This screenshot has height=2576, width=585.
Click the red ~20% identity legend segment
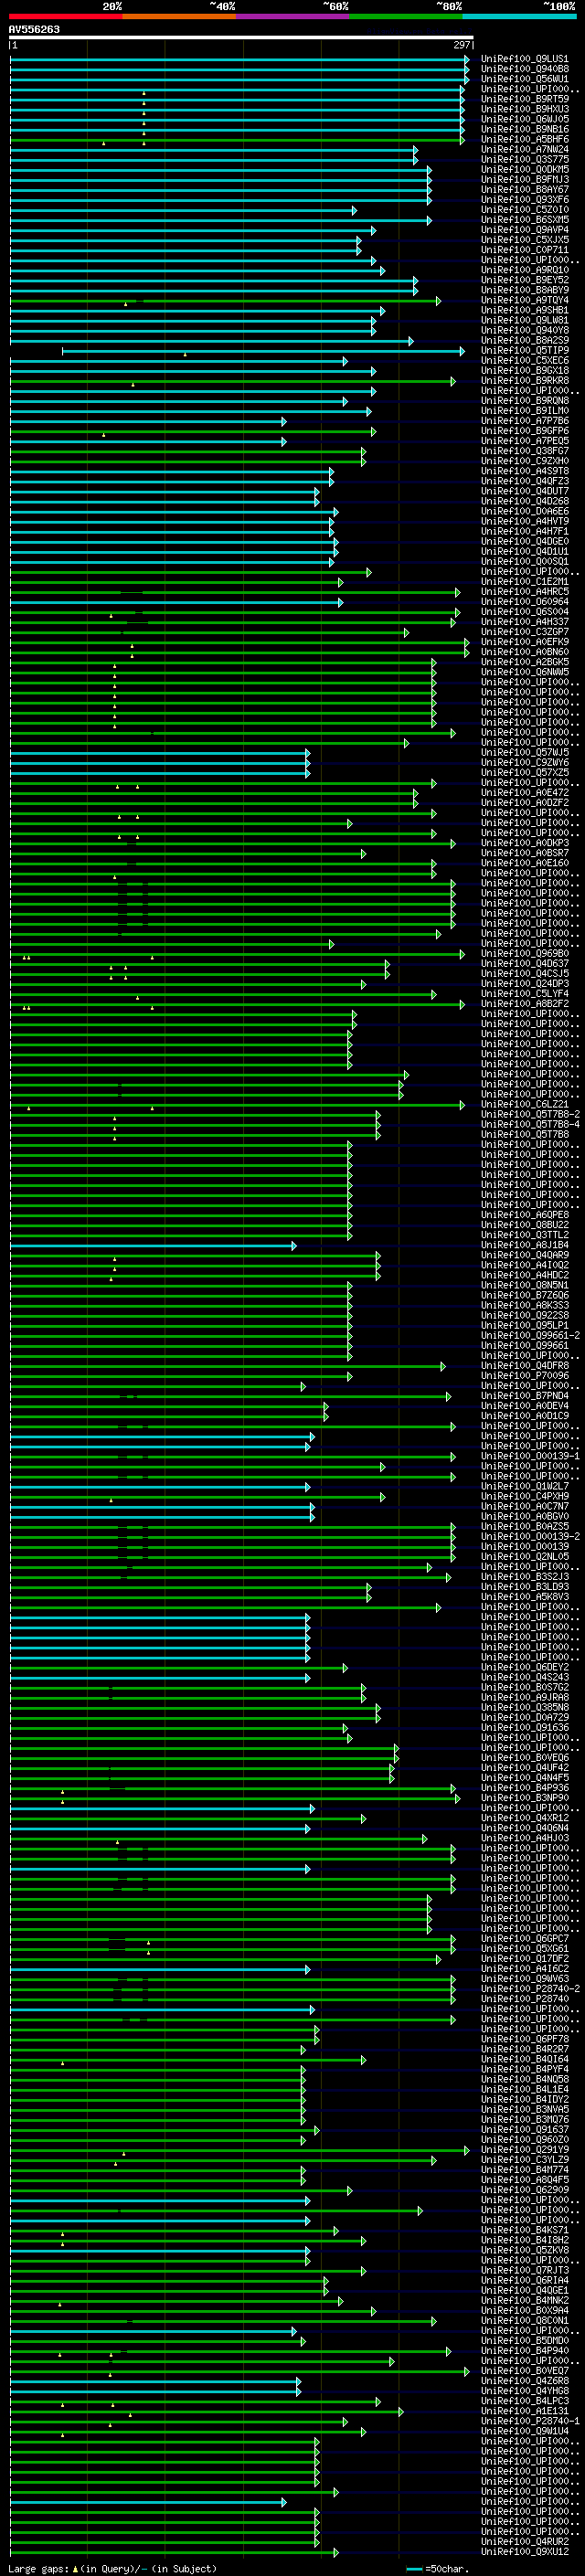click(x=65, y=16)
